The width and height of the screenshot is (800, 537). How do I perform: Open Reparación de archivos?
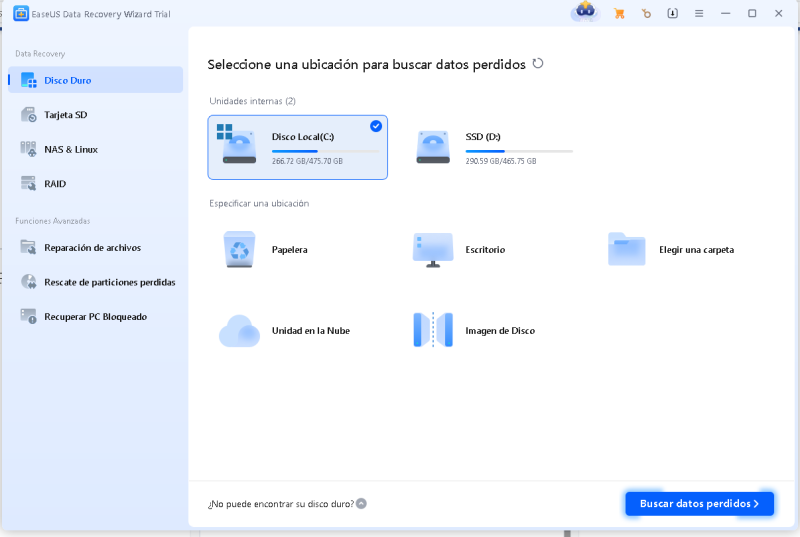pos(92,247)
